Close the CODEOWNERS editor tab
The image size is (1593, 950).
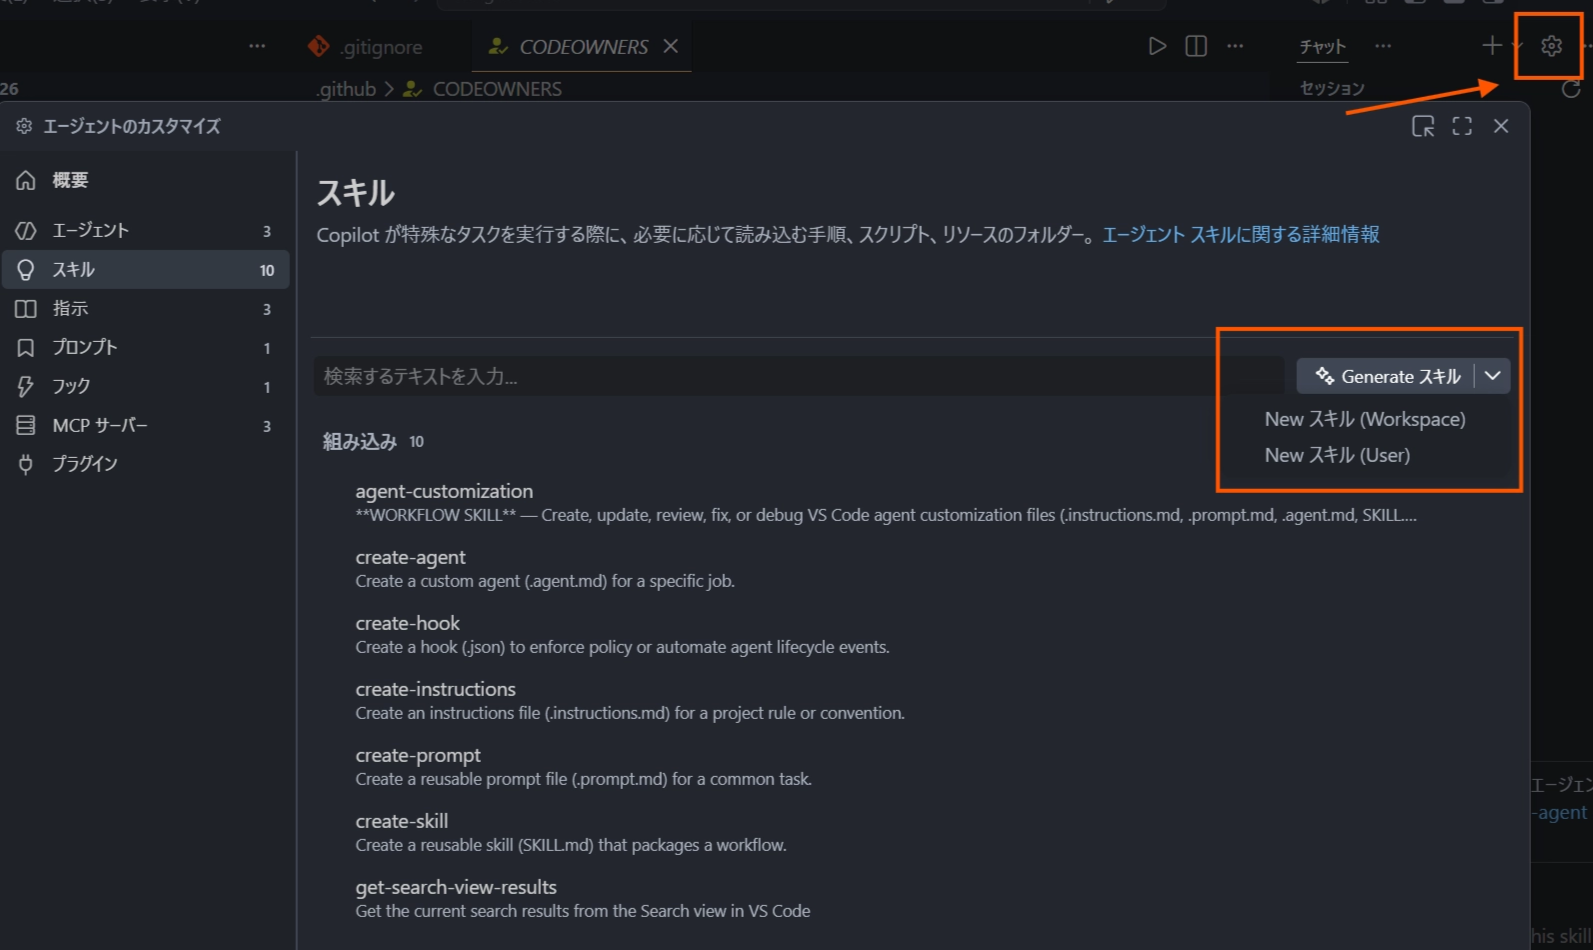pos(671,47)
